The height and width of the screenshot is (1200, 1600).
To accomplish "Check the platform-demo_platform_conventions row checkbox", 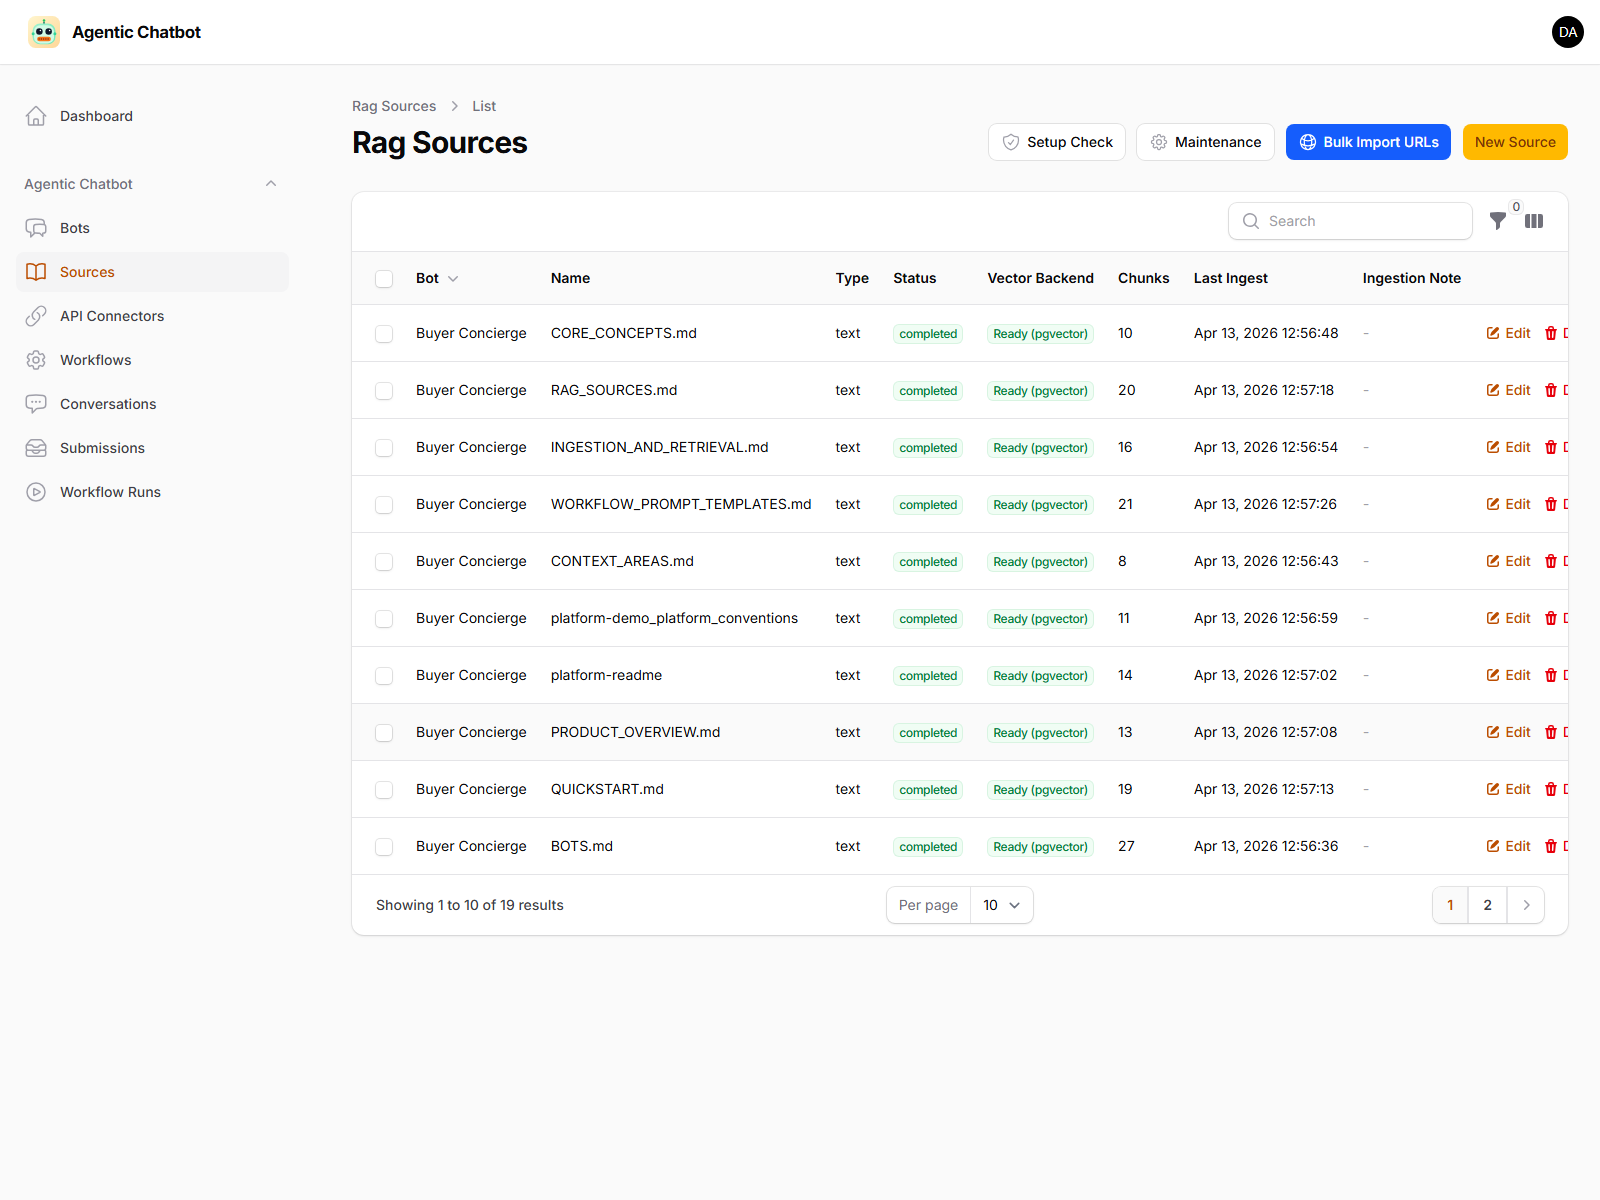I will pos(384,619).
